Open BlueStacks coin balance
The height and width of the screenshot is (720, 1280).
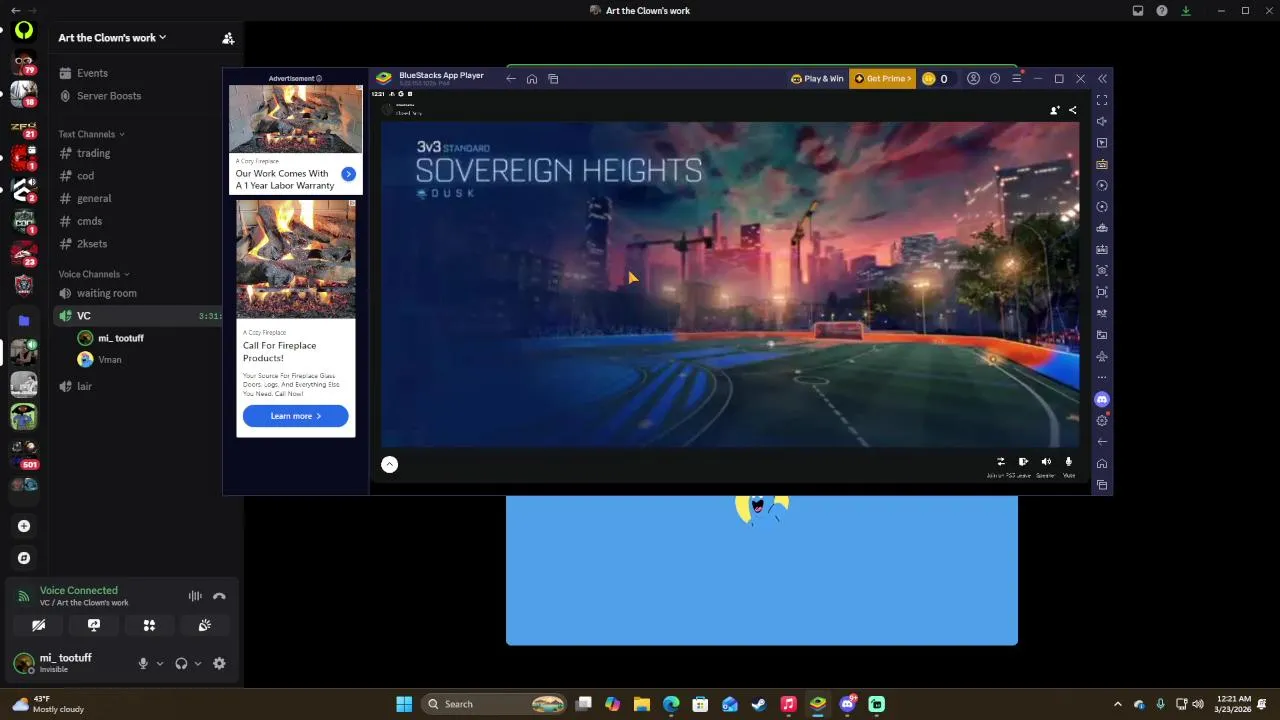935,79
